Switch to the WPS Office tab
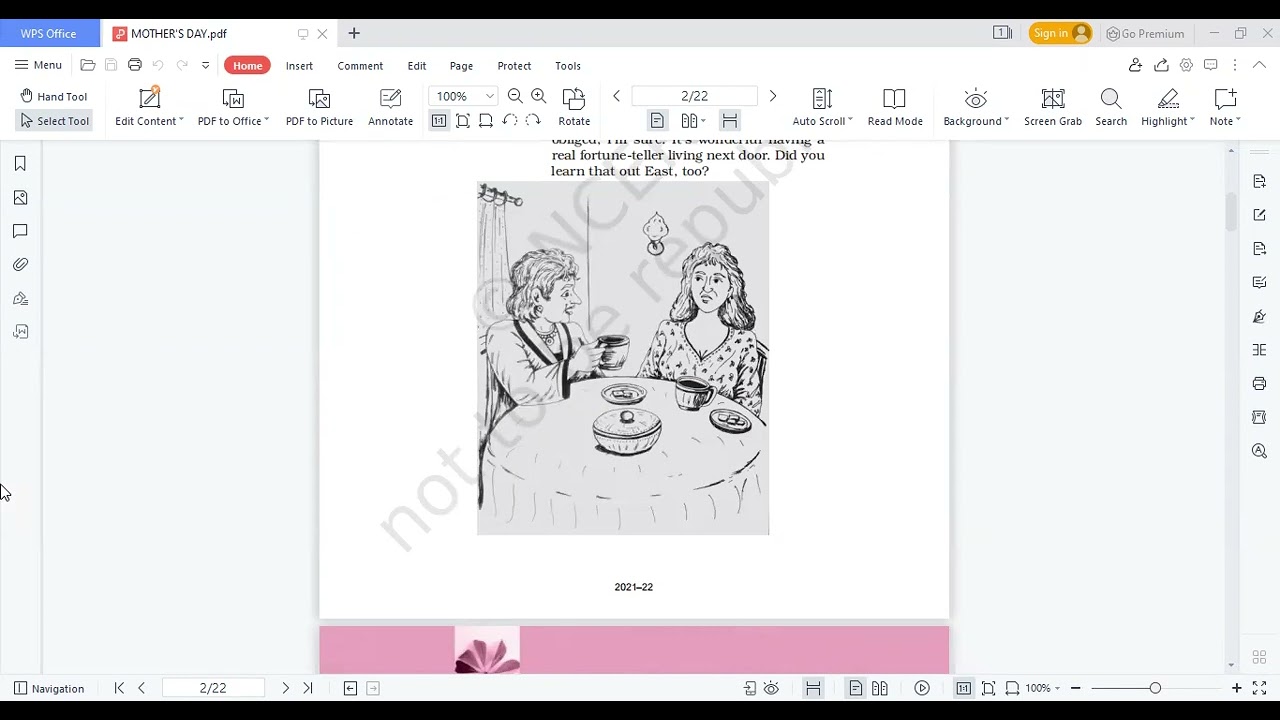This screenshot has height=720, width=1280. (49, 33)
